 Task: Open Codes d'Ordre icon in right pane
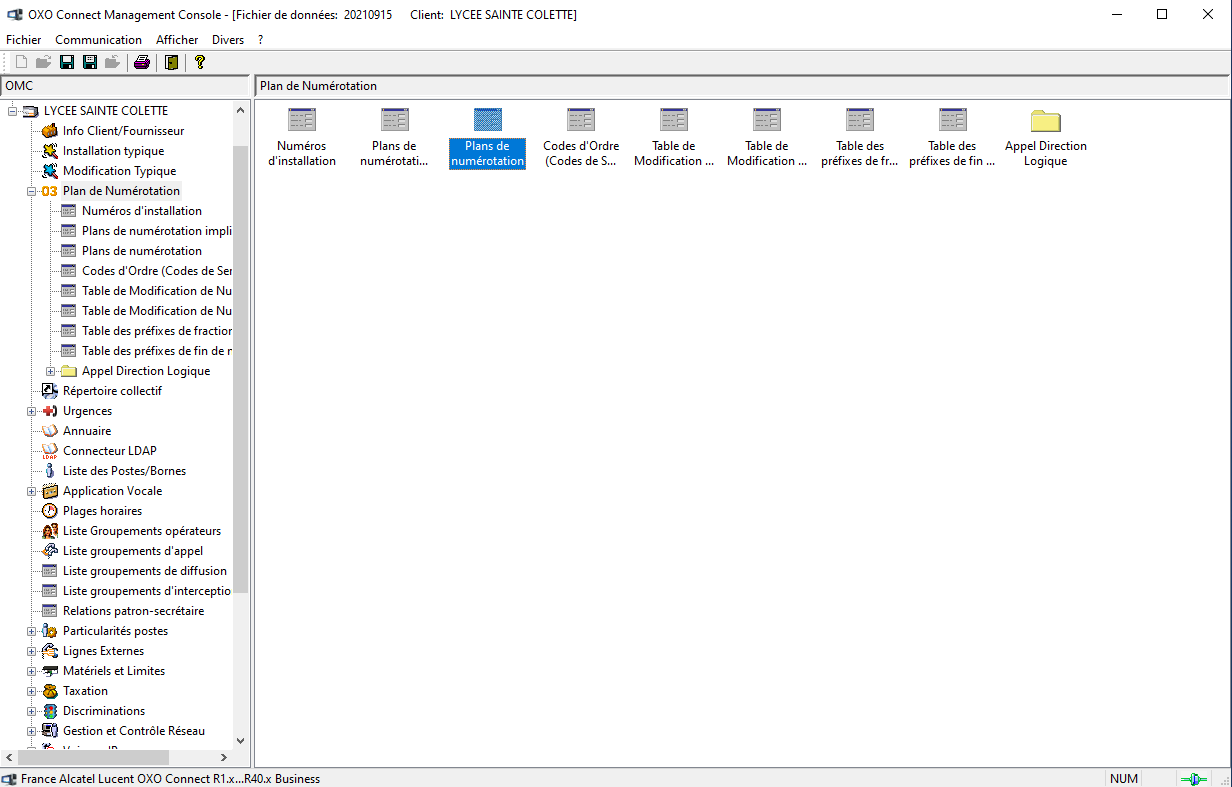tap(581, 121)
